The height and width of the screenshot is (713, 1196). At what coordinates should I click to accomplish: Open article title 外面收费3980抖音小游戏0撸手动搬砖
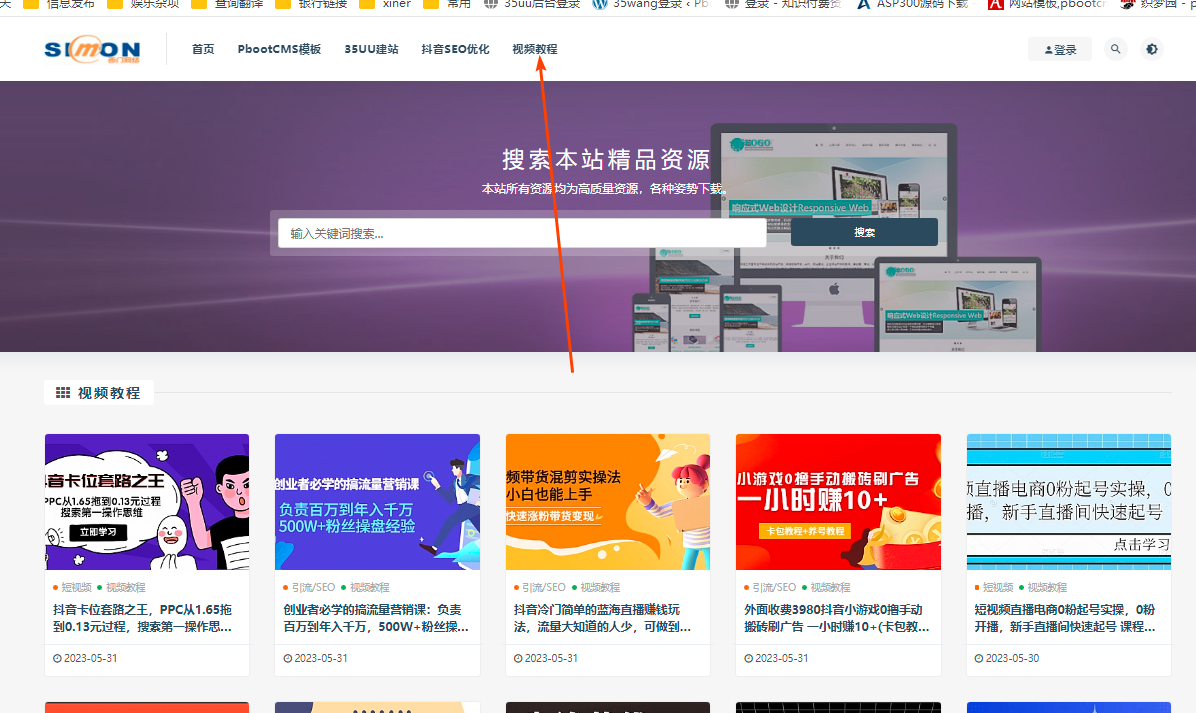click(x=836, y=618)
